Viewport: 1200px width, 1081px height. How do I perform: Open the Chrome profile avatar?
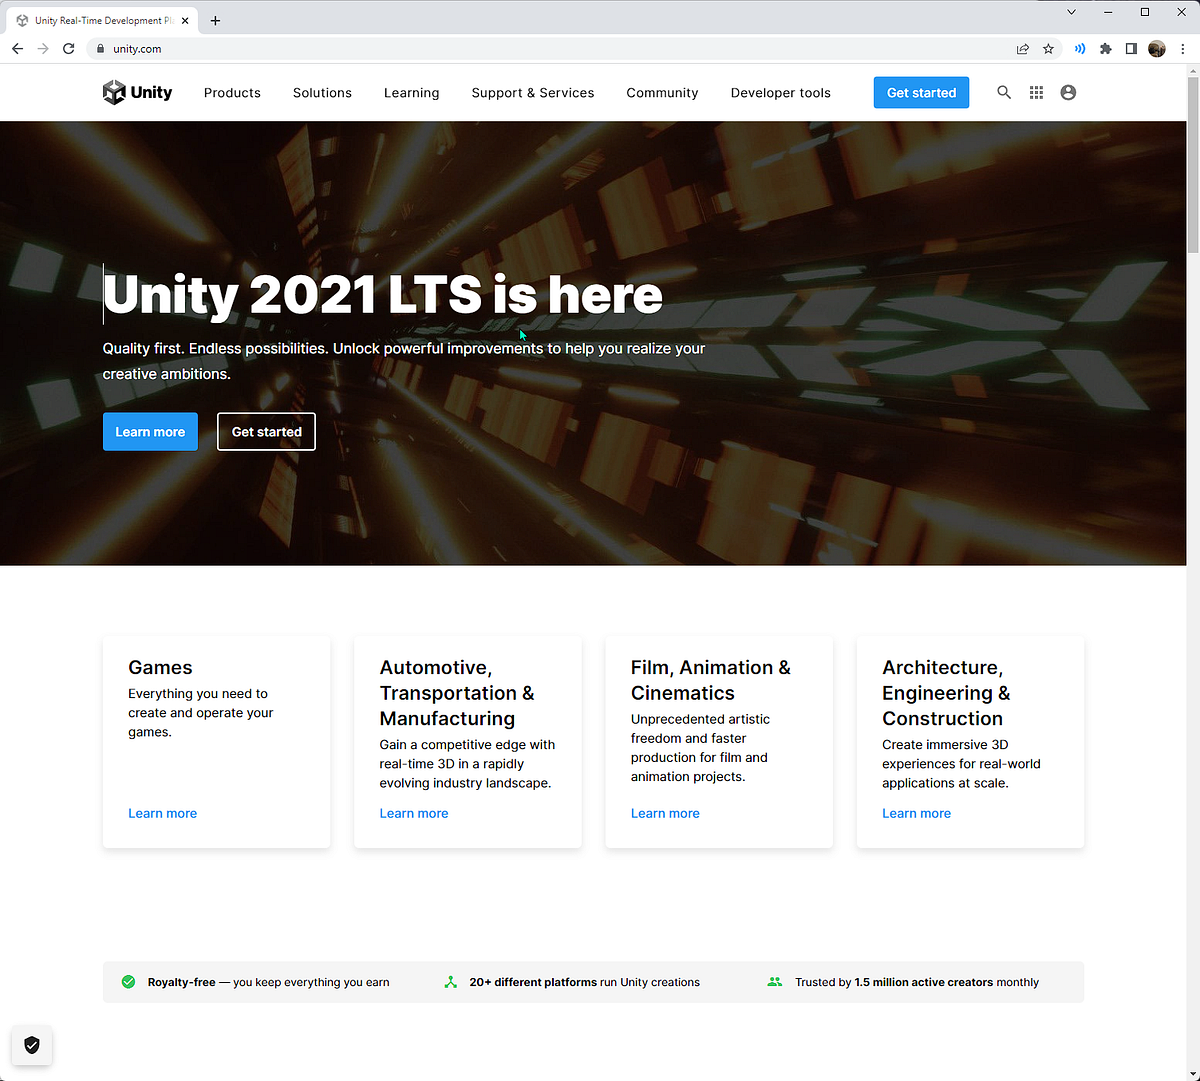click(x=1157, y=48)
